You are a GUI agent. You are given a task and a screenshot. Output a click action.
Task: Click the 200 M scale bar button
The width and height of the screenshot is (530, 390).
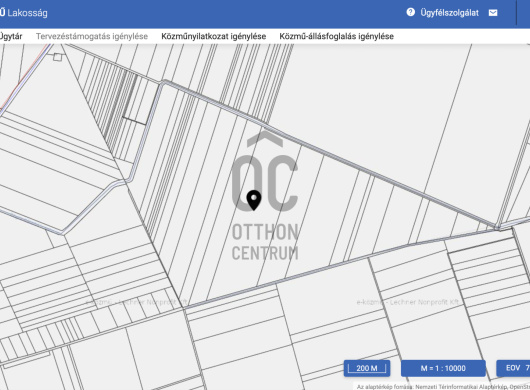[x=367, y=368]
